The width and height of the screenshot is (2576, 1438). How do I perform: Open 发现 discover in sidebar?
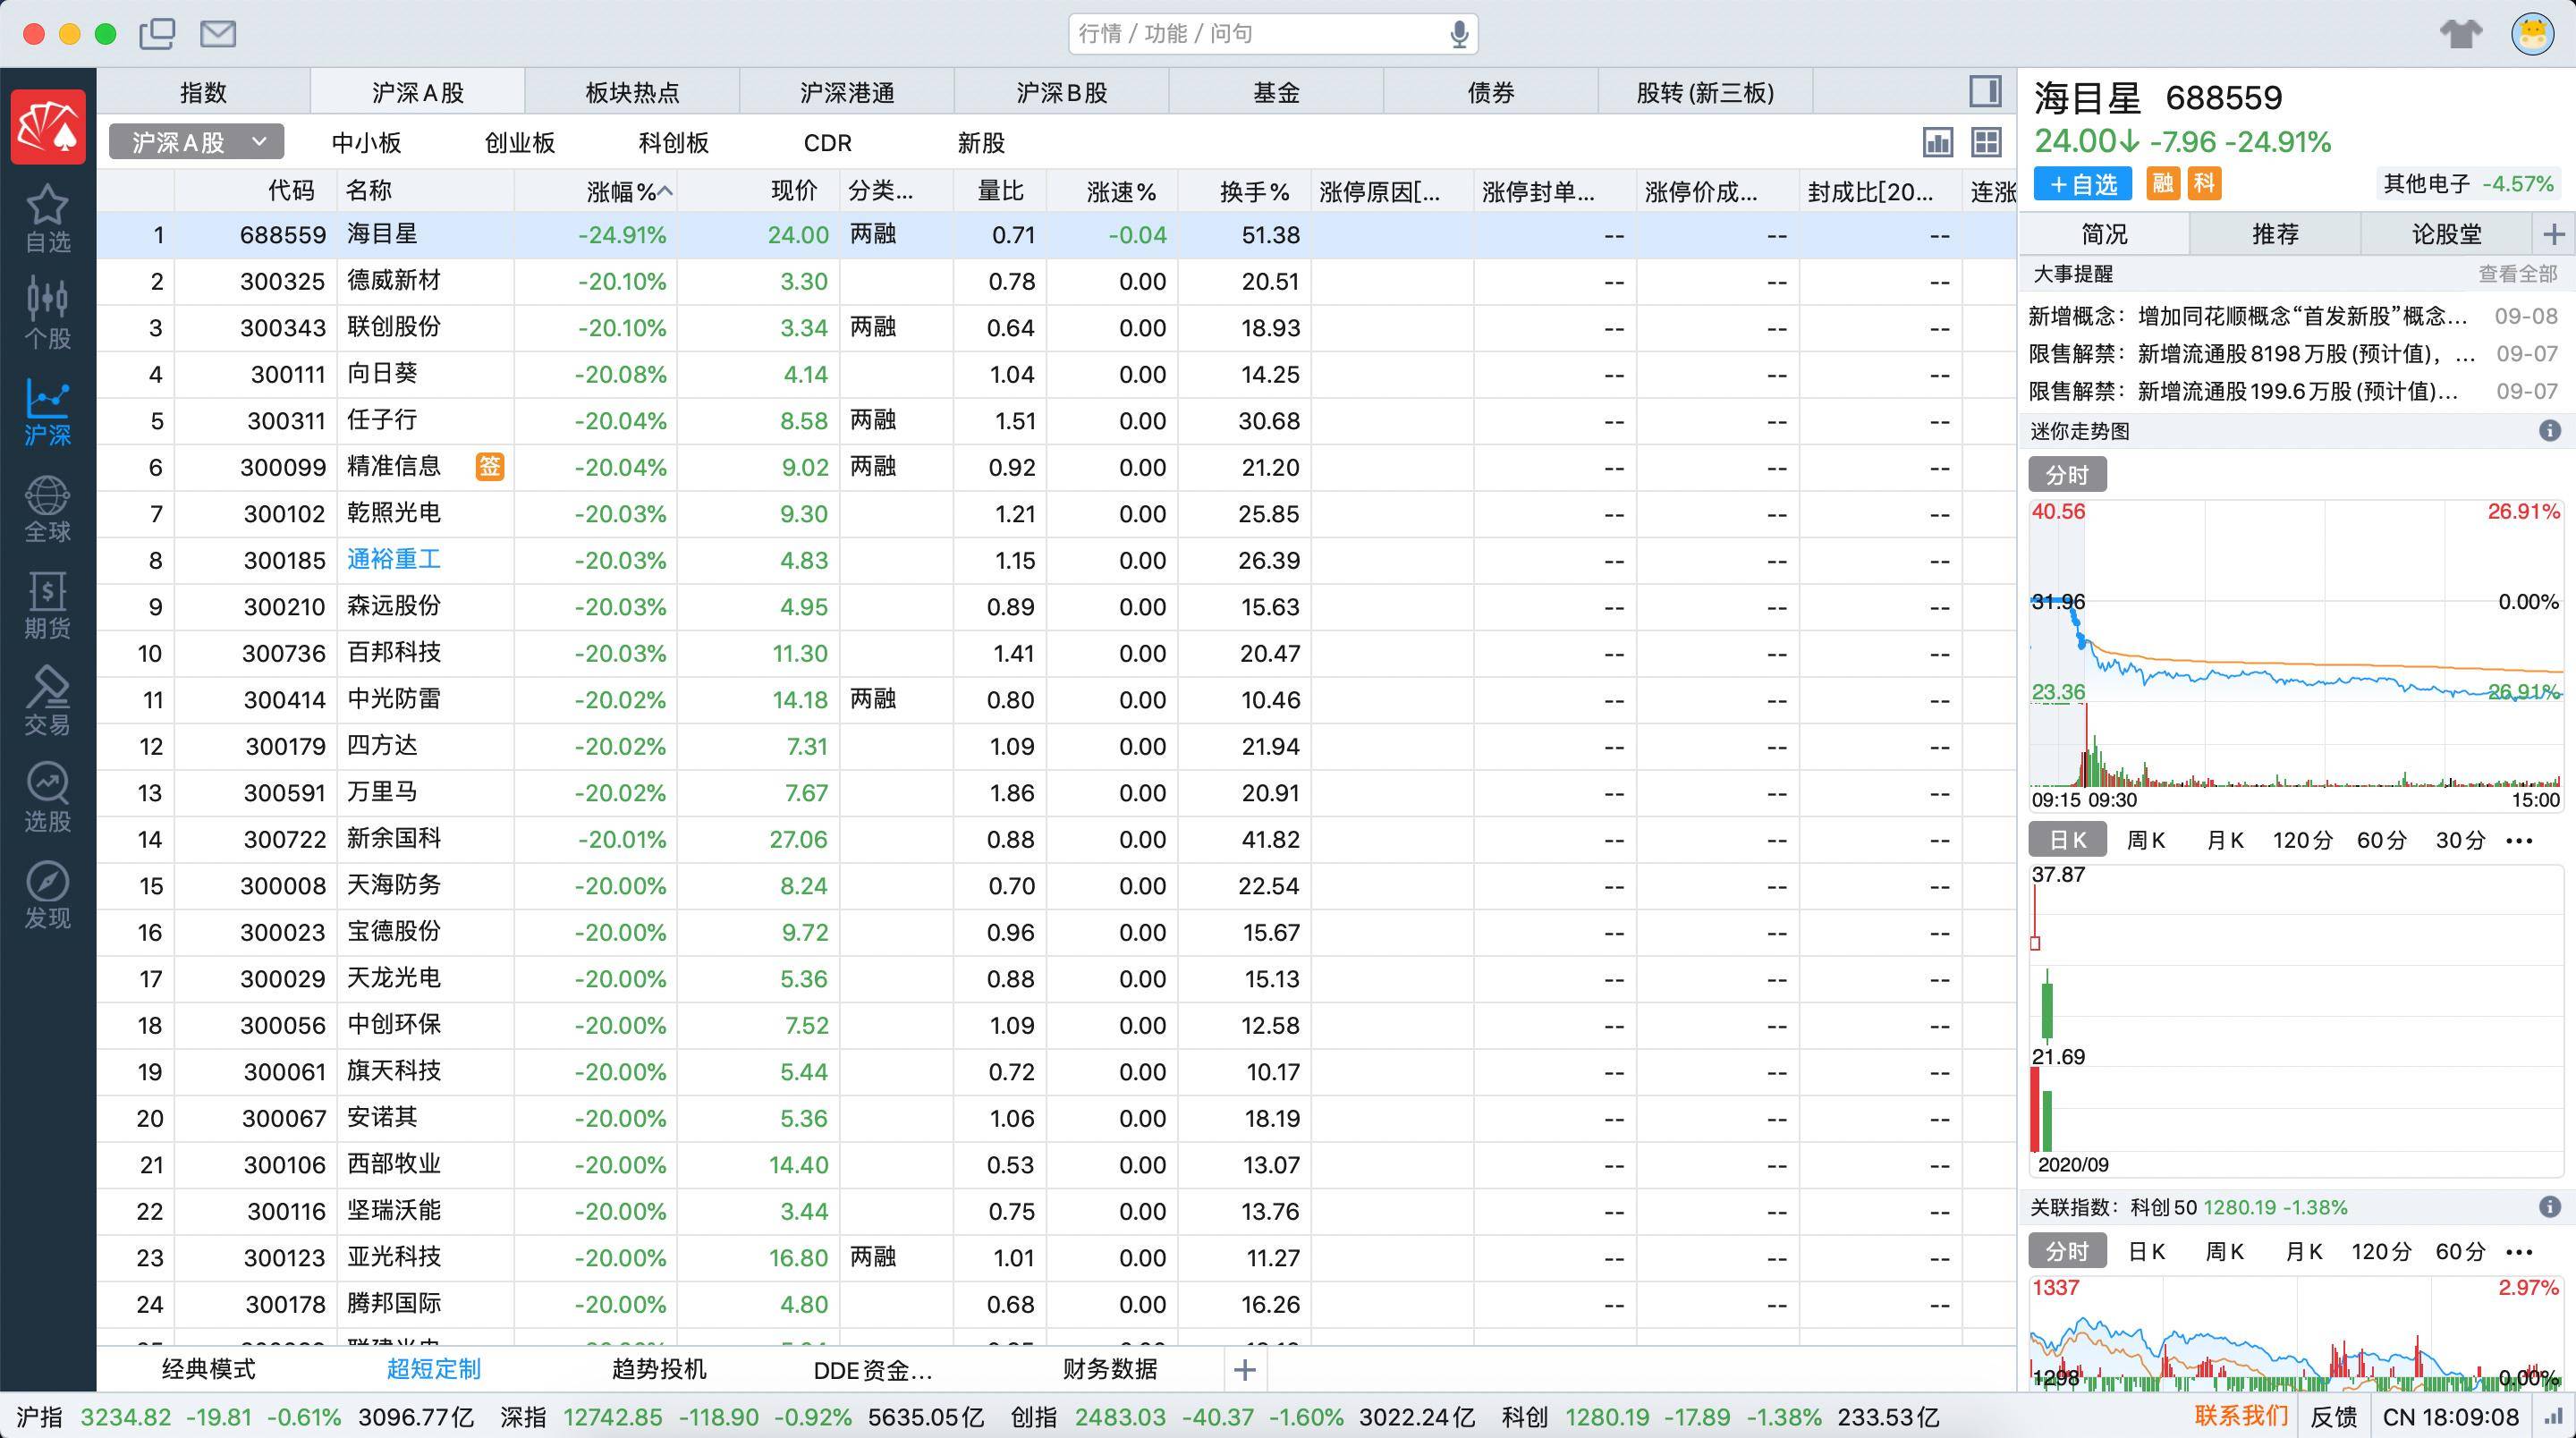point(48,896)
